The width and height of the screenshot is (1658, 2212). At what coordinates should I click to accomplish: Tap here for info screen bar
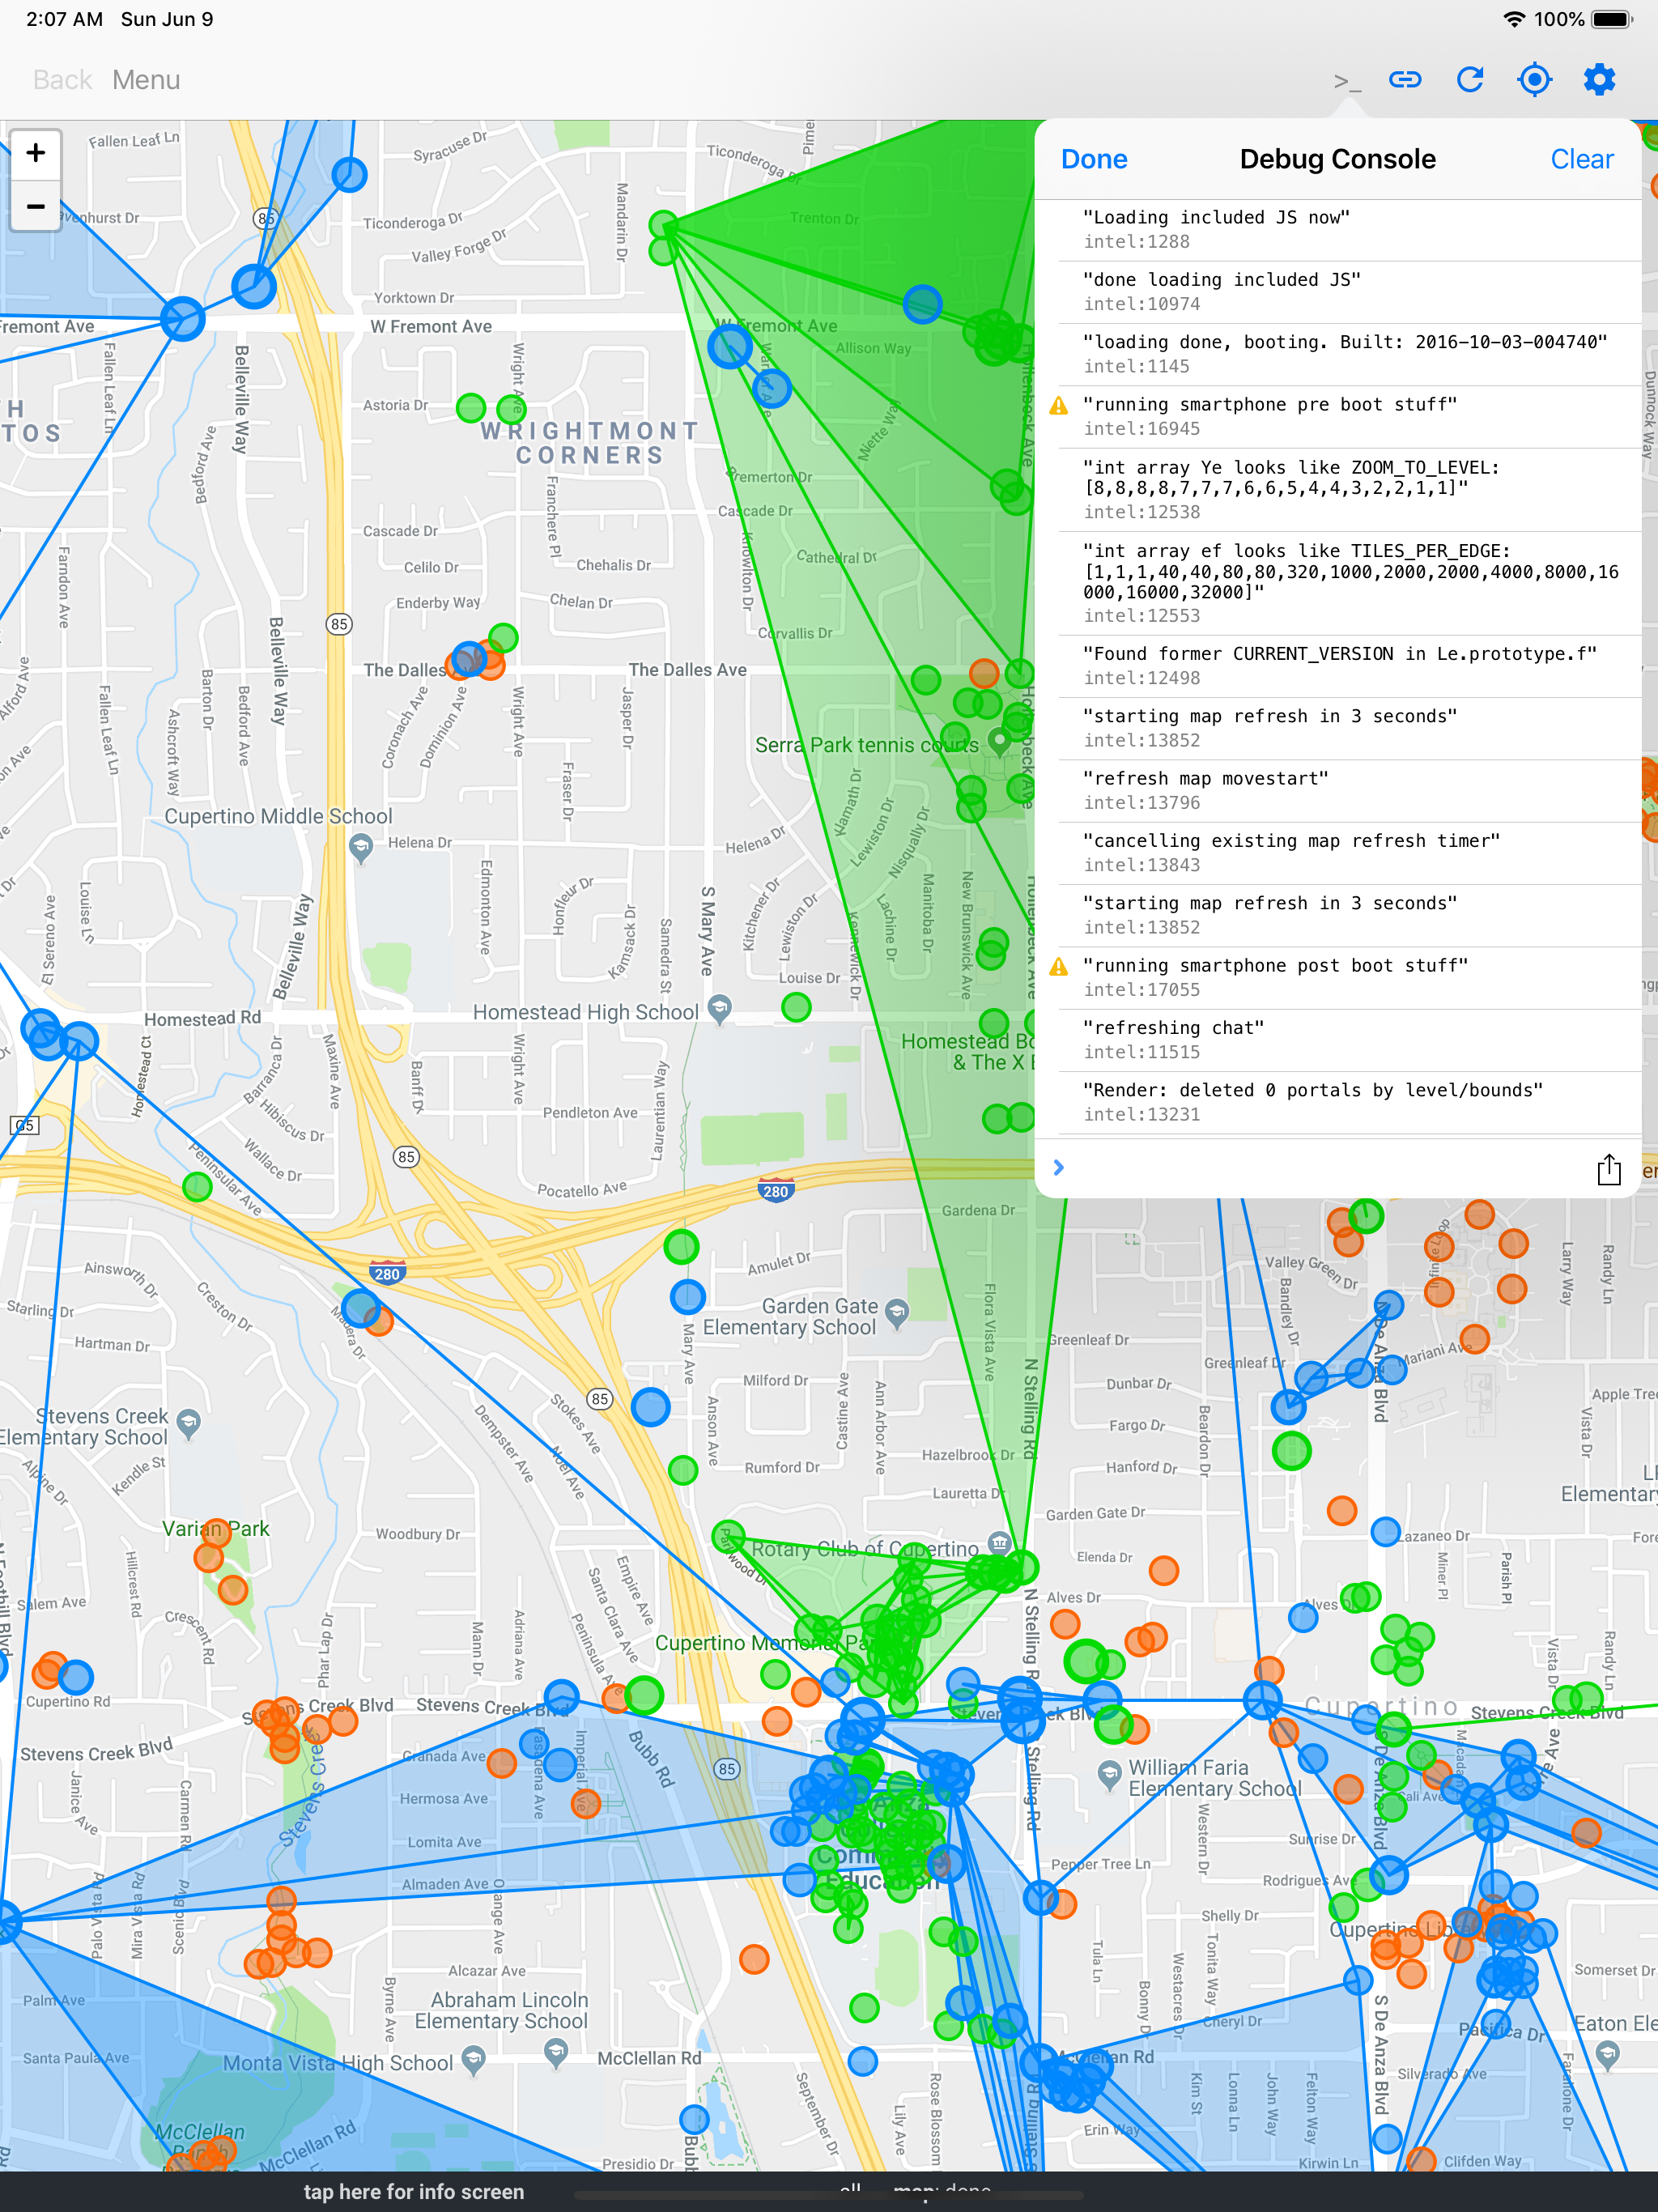pos(414,2191)
